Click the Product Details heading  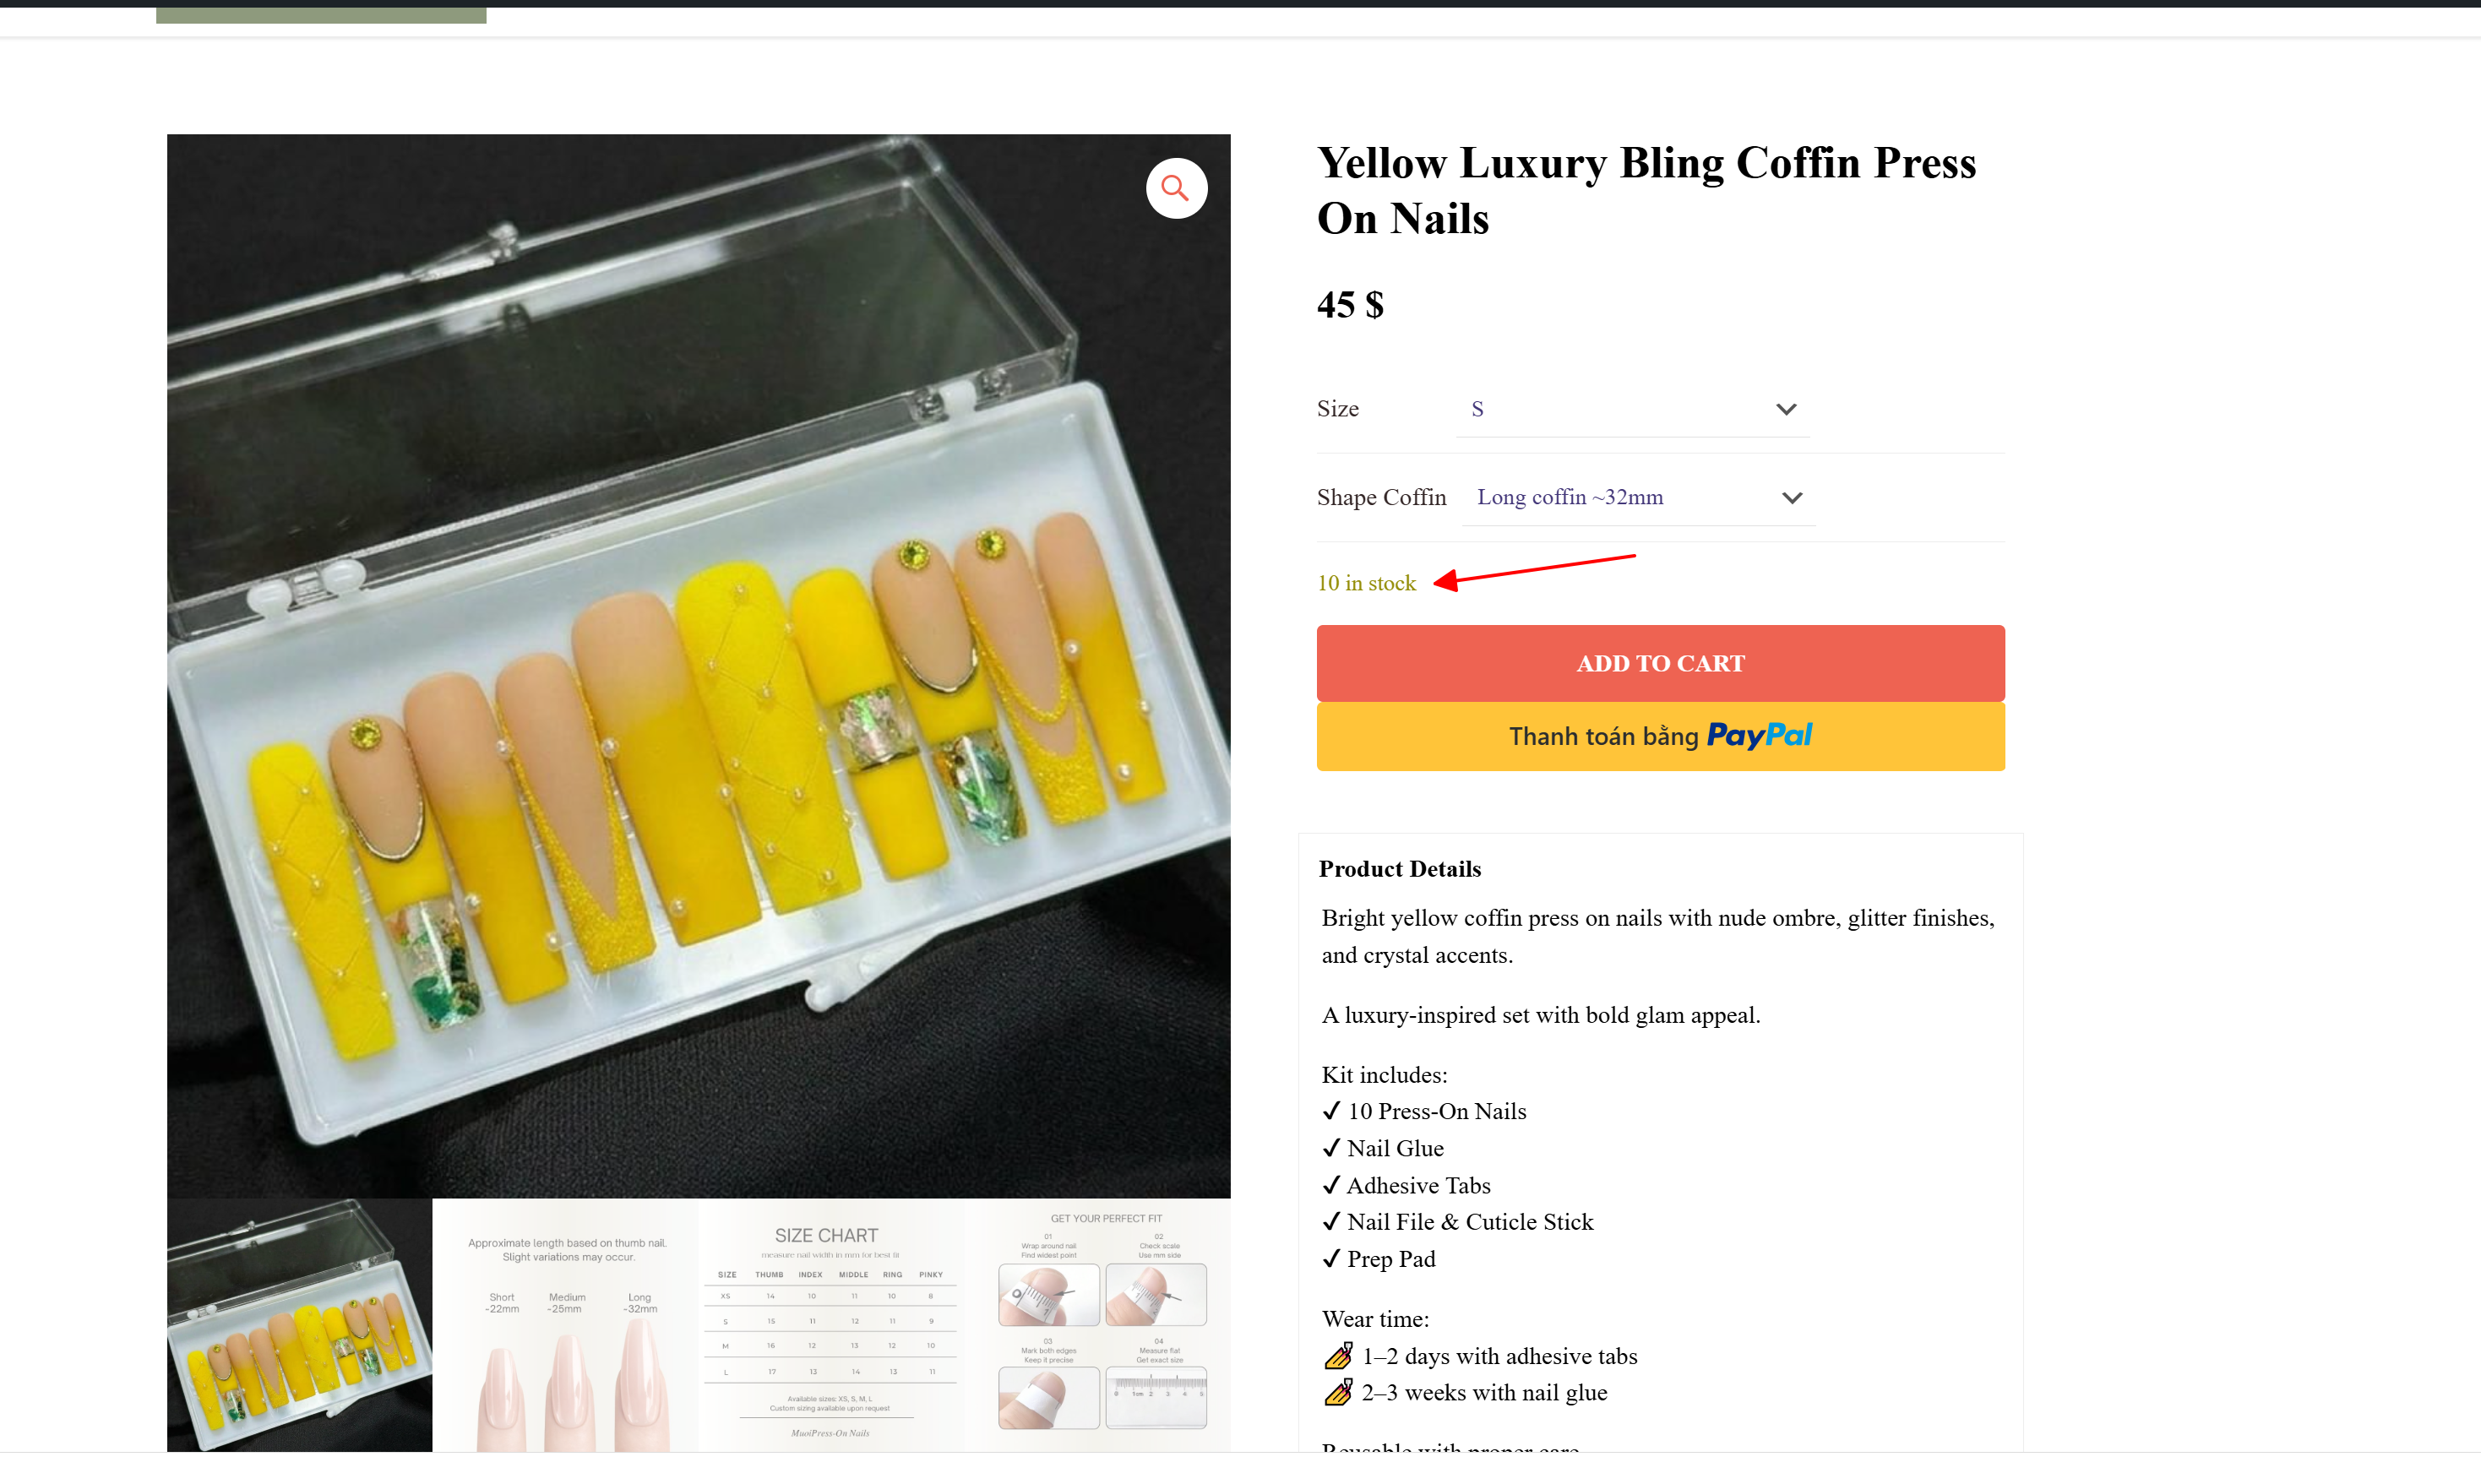1399,869
